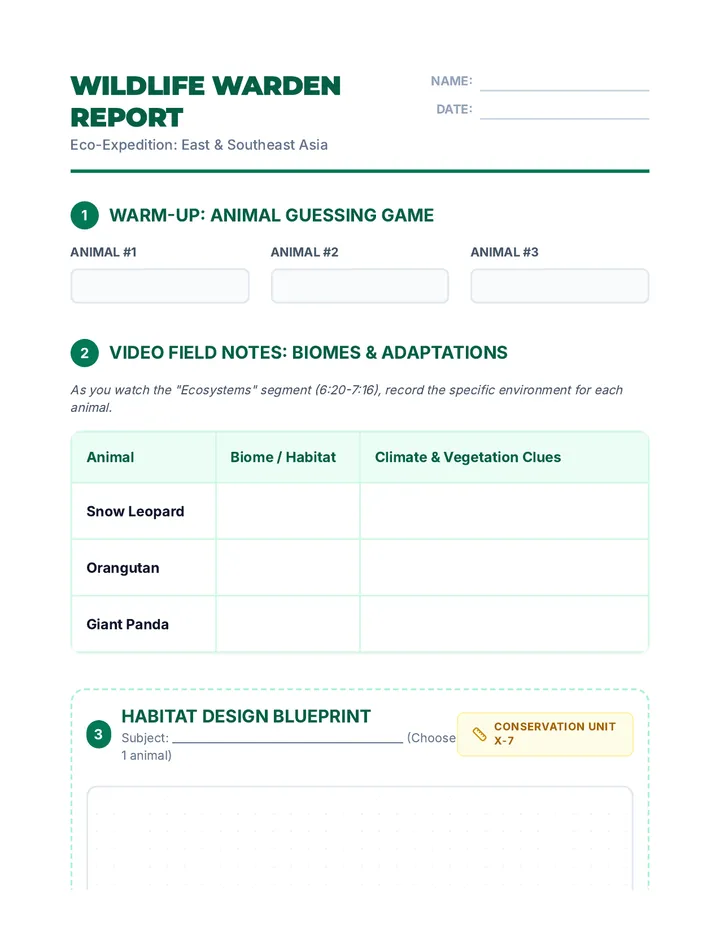Click 'VIDEO FIELD NOTES: BIOMES & ADAPTATIONS' heading

(309, 352)
